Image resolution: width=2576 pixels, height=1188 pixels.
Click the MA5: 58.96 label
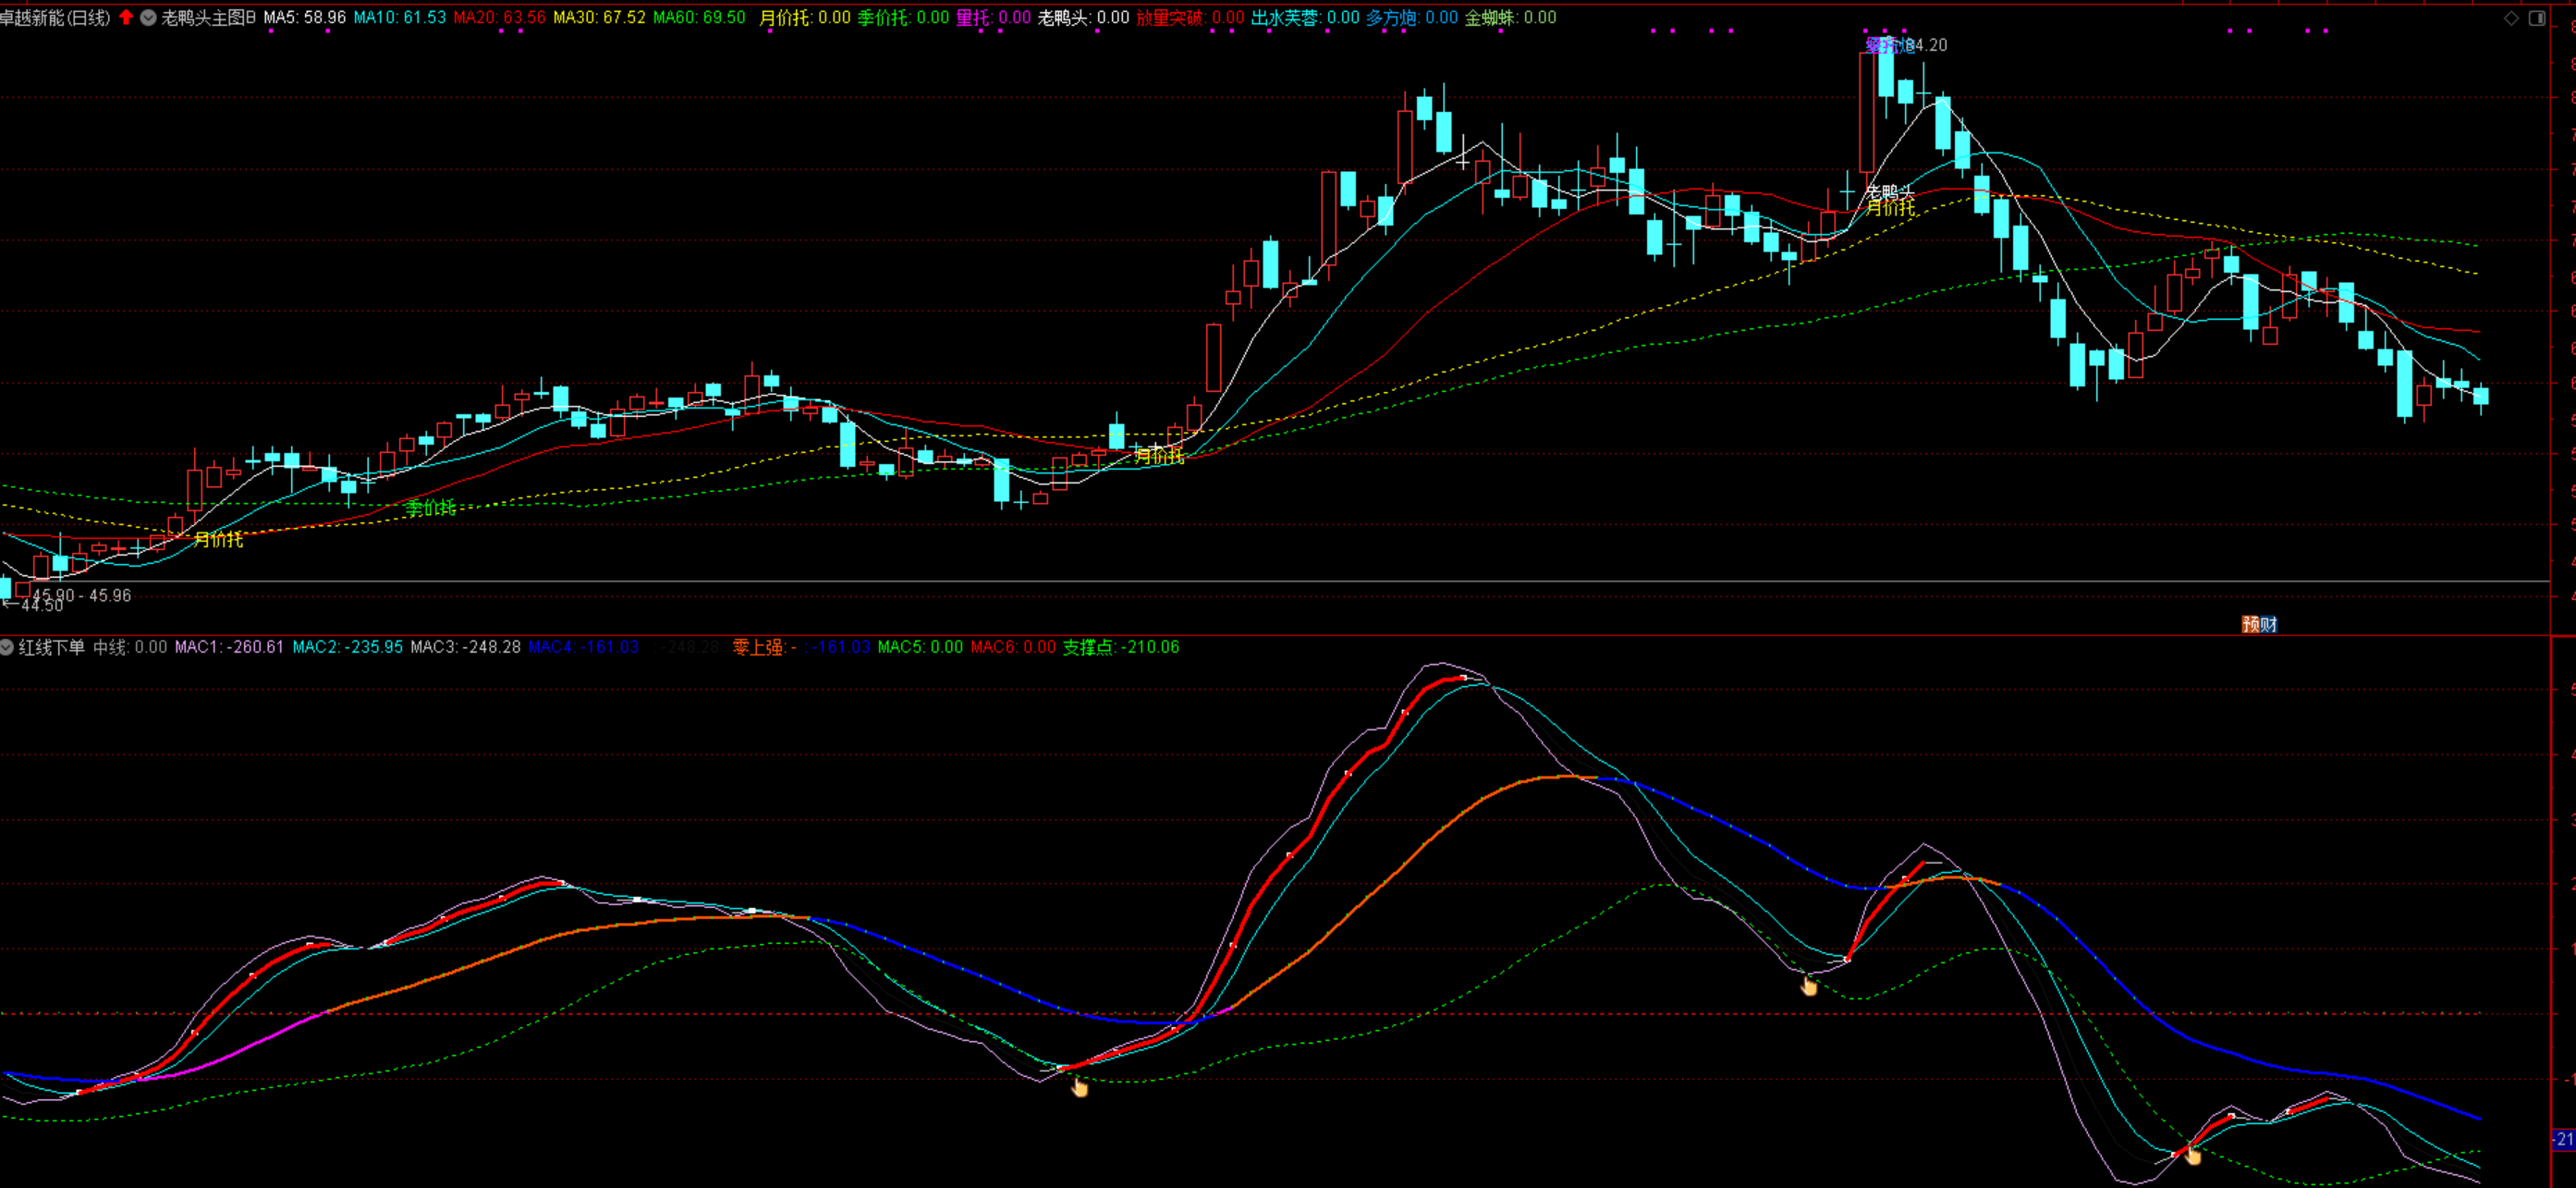(305, 17)
